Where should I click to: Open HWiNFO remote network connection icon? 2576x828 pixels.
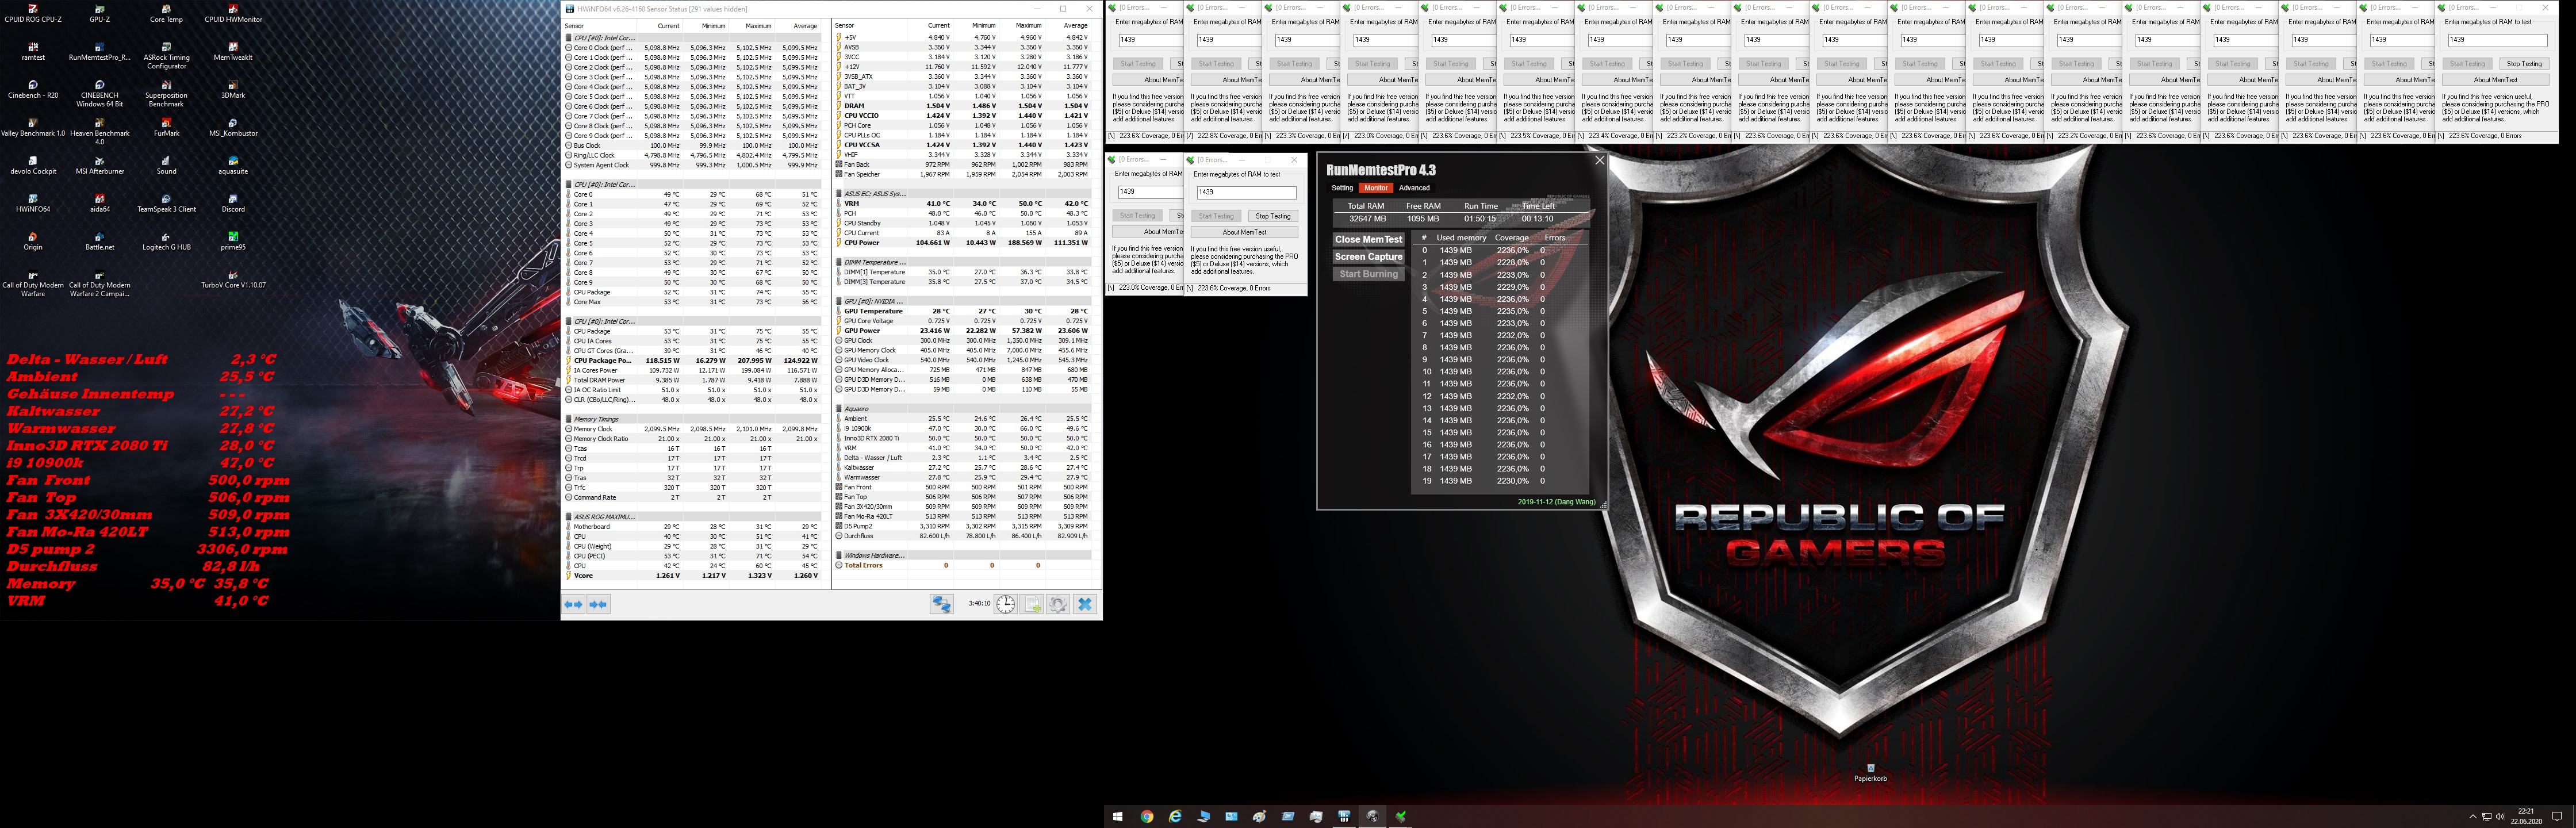click(941, 604)
